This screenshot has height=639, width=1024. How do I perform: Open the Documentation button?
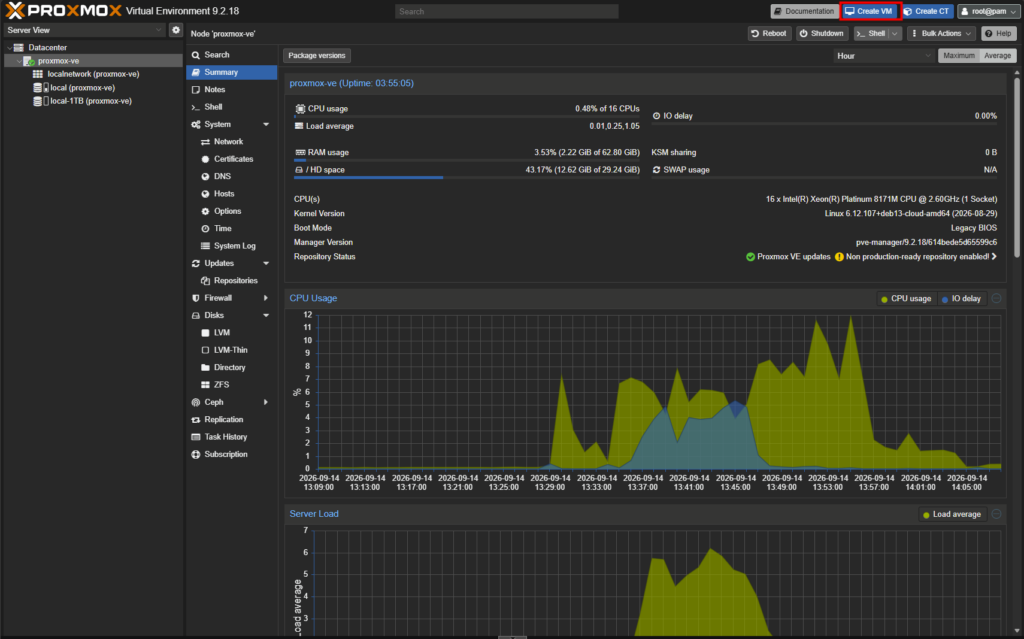click(x=804, y=11)
